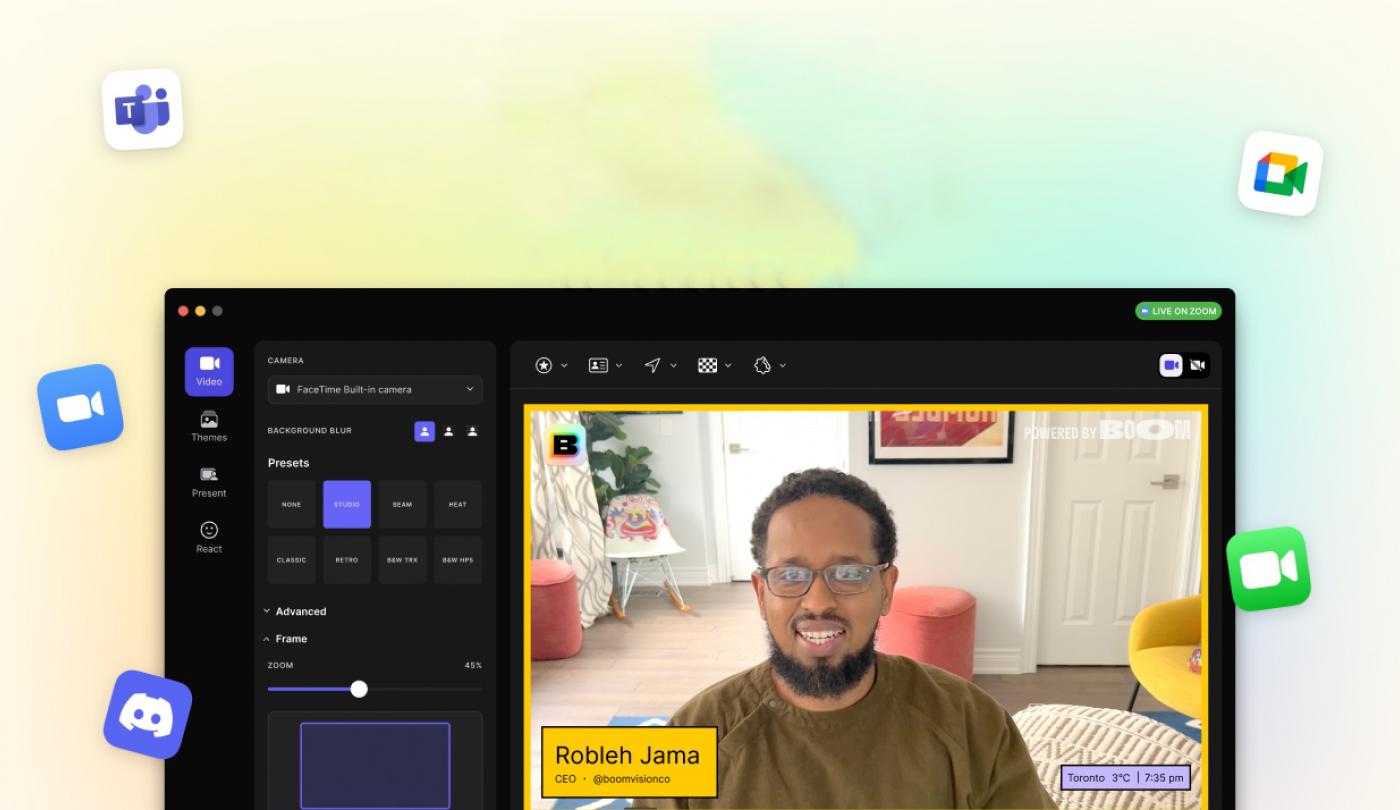The height and width of the screenshot is (810, 1400).
Task: Select the first background blur level
Action: click(x=425, y=431)
